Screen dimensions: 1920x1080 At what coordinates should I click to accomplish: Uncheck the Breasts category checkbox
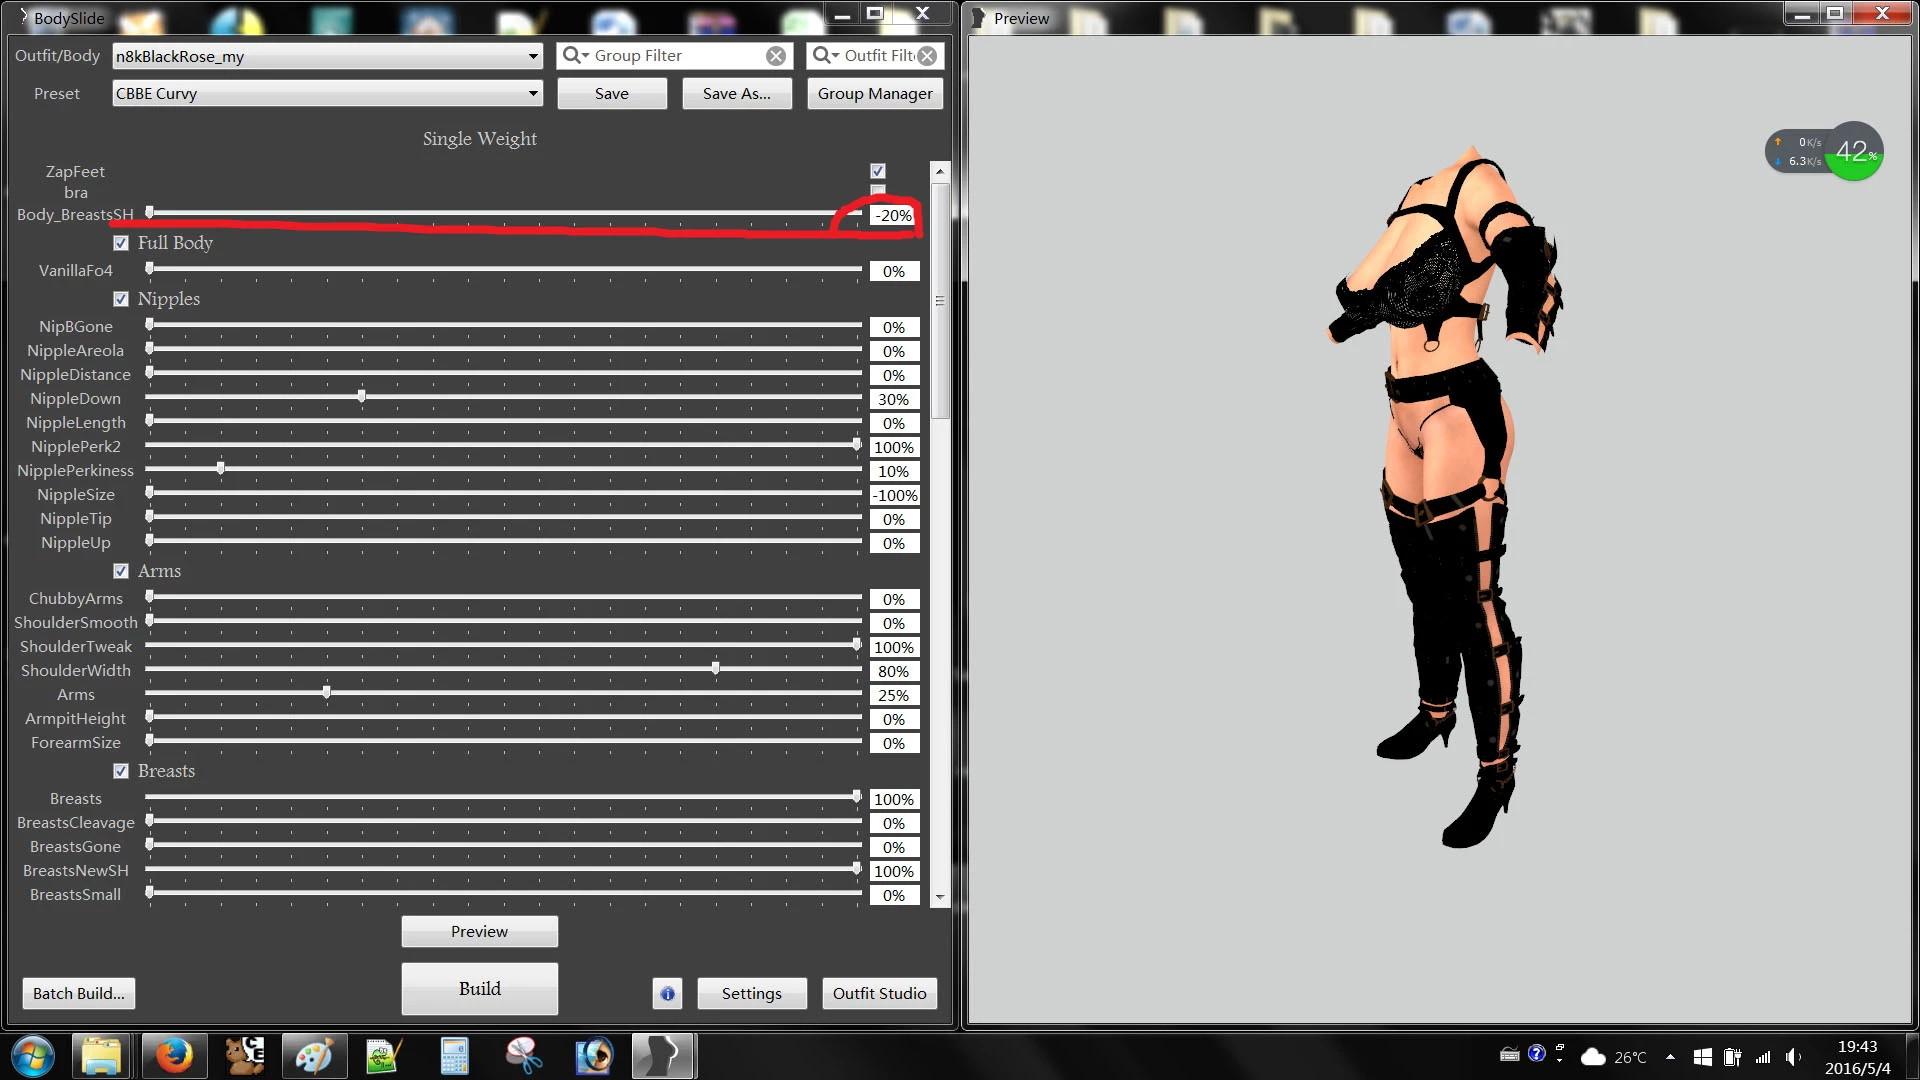coord(121,771)
